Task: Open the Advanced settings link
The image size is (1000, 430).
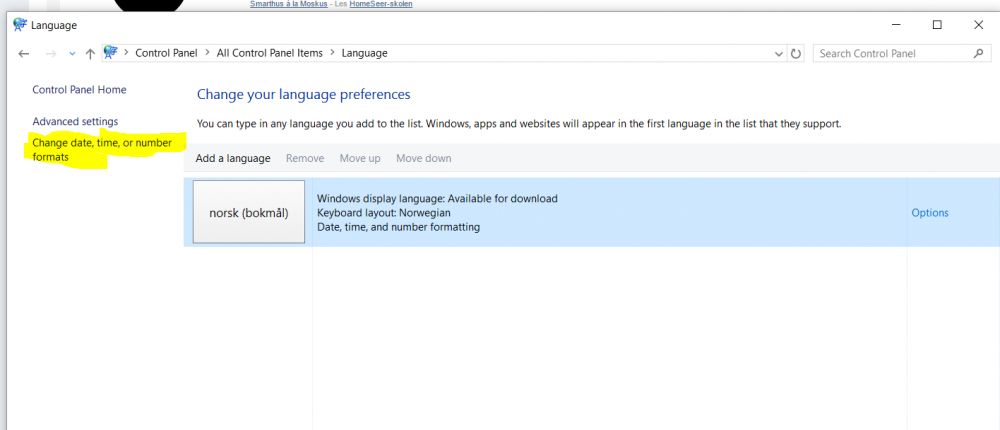Action: click(75, 122)
